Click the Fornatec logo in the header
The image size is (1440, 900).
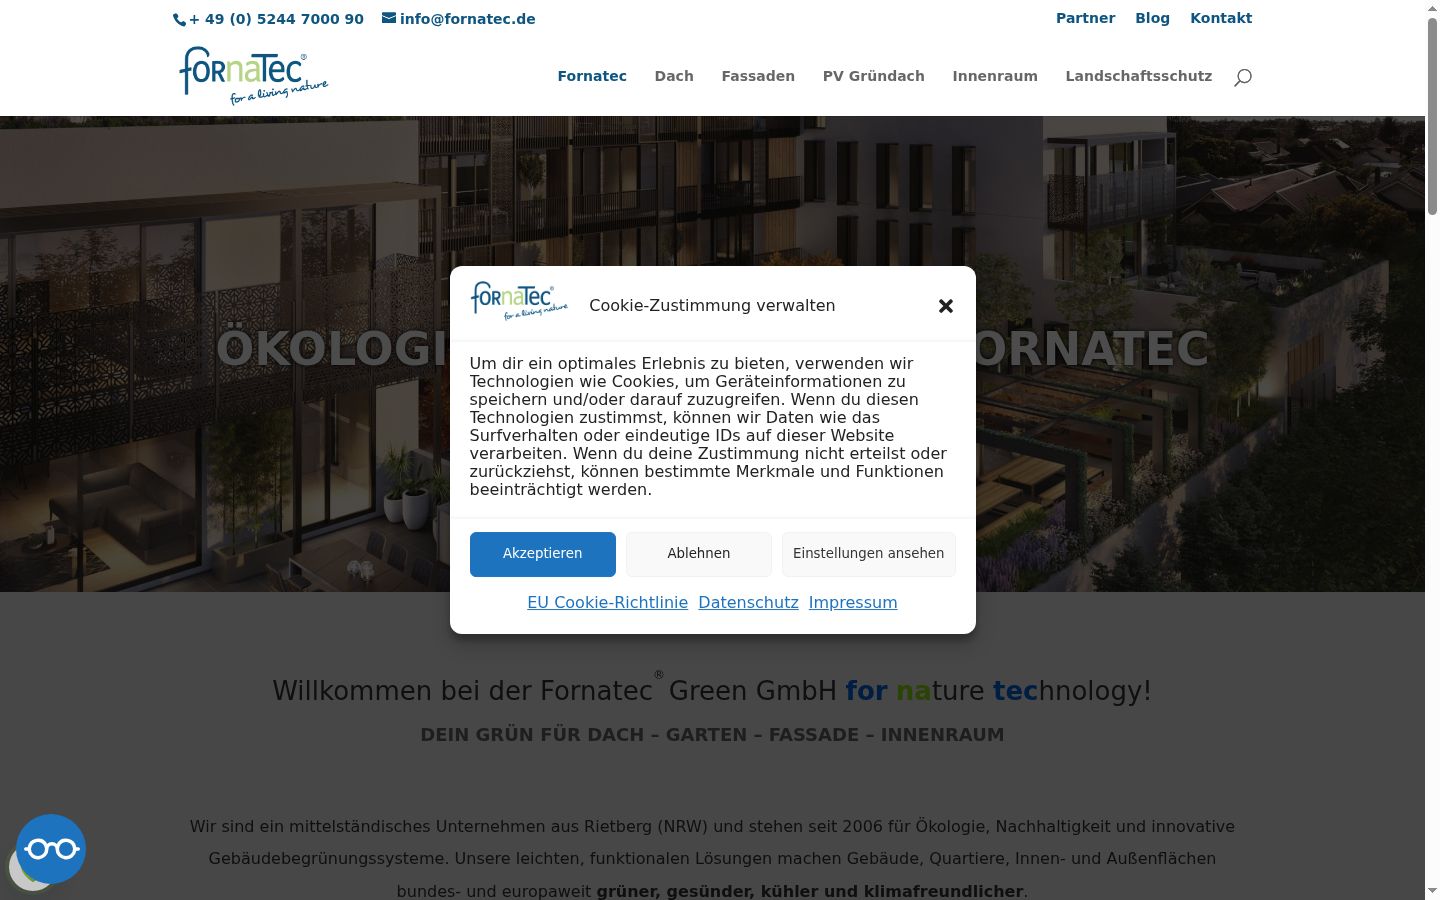(x=254, y=75)
